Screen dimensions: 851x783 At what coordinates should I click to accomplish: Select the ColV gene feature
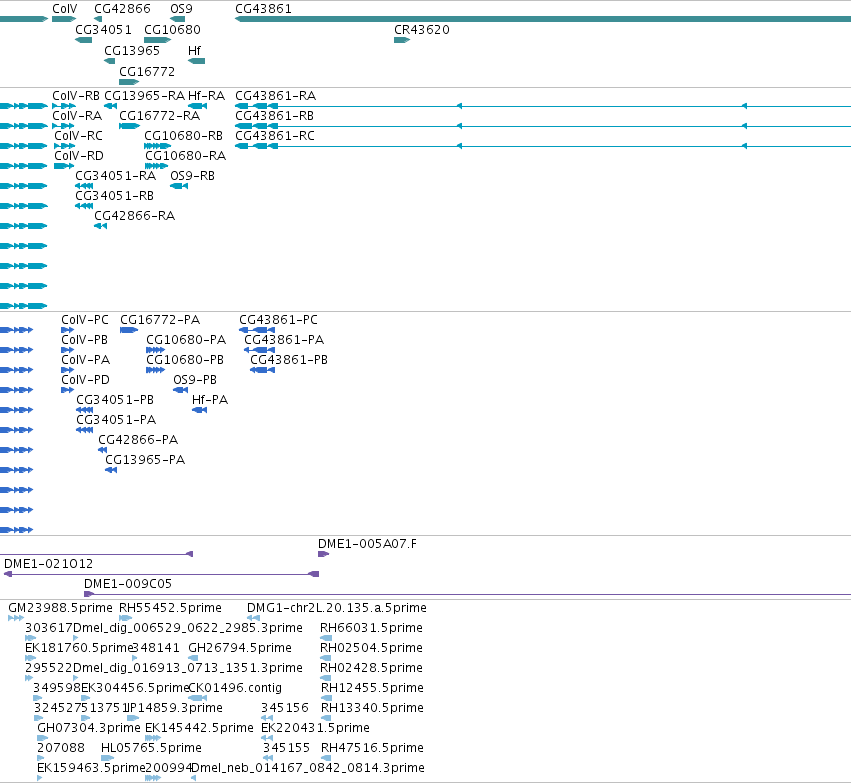[64, 20]
